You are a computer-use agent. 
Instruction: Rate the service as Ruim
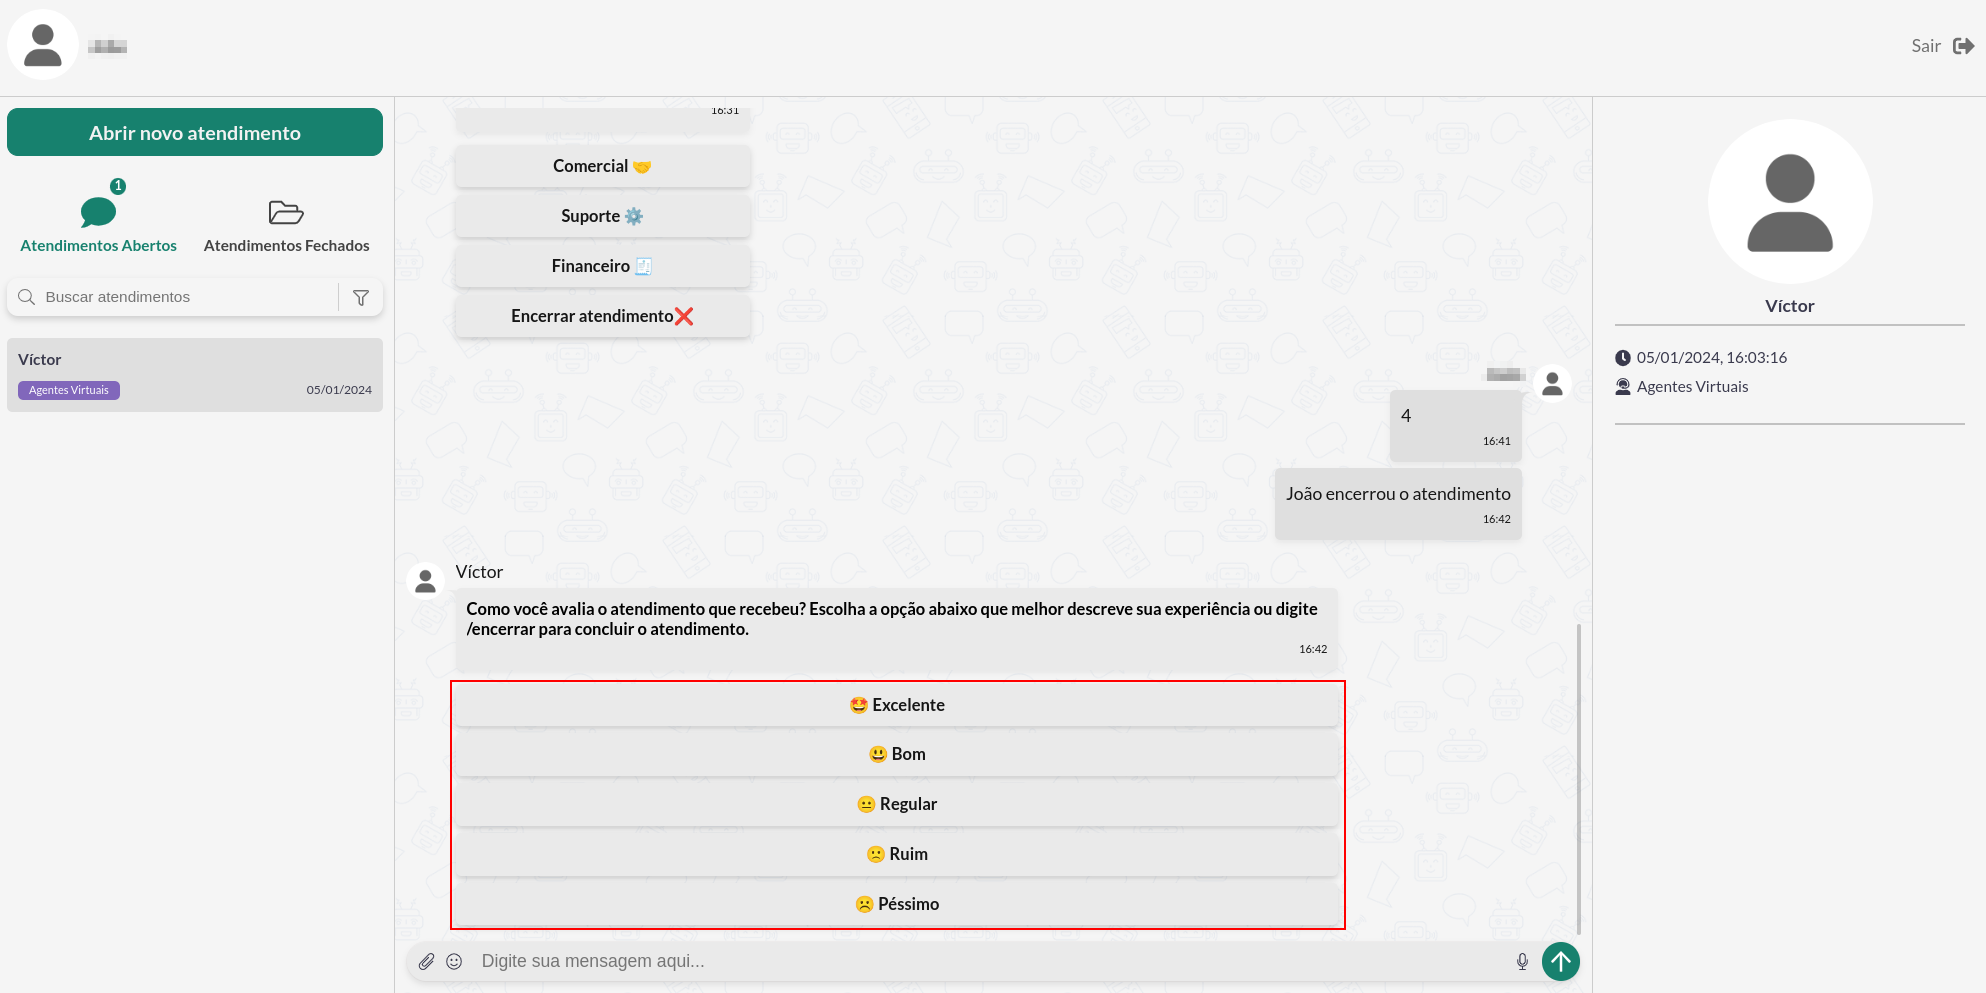click(x=897, y=854)
